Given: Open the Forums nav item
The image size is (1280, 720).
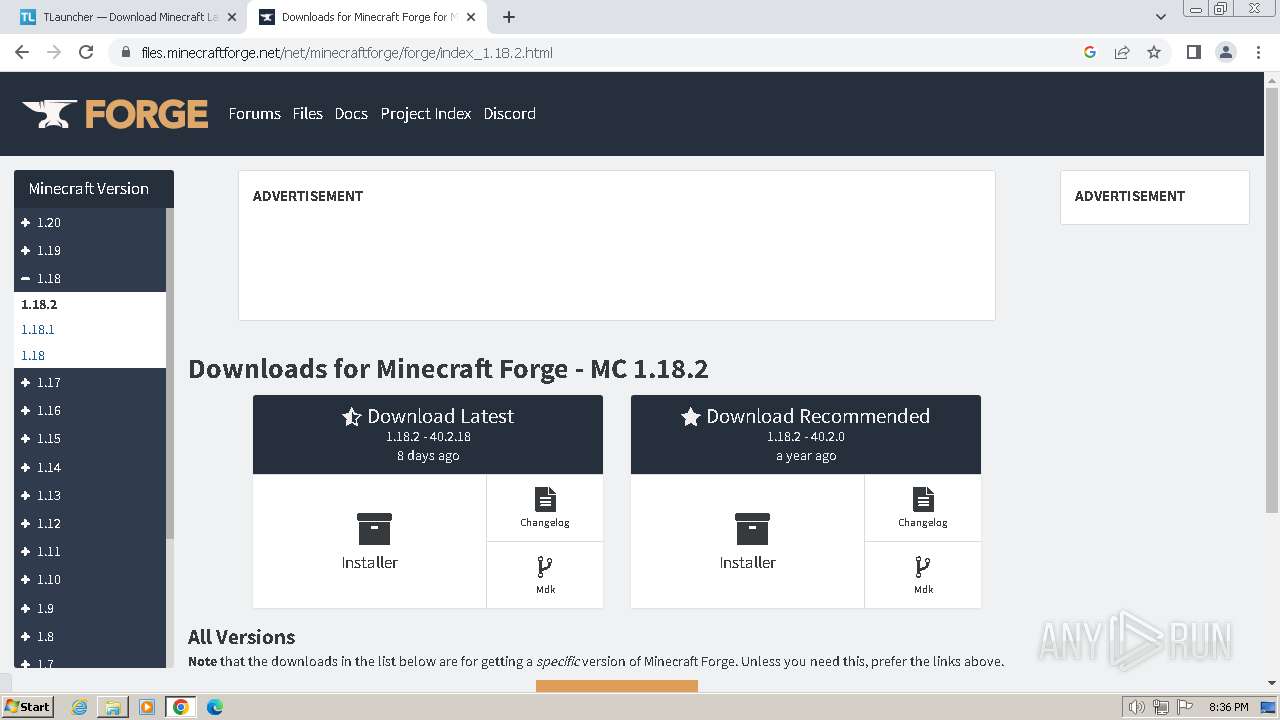Looking at the screenshot, I should 254,114.
